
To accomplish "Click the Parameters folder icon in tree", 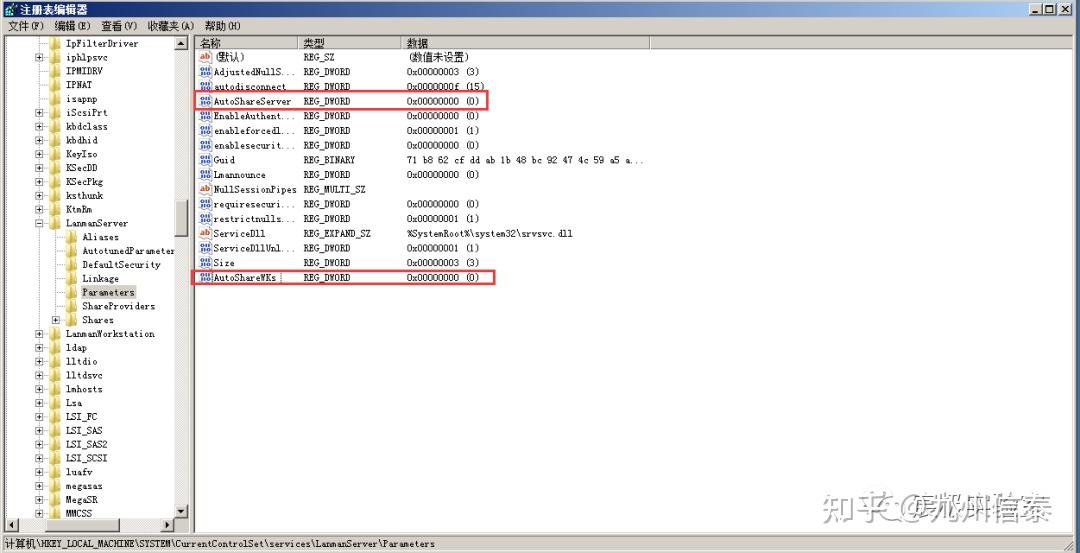I will click(72, 292).
